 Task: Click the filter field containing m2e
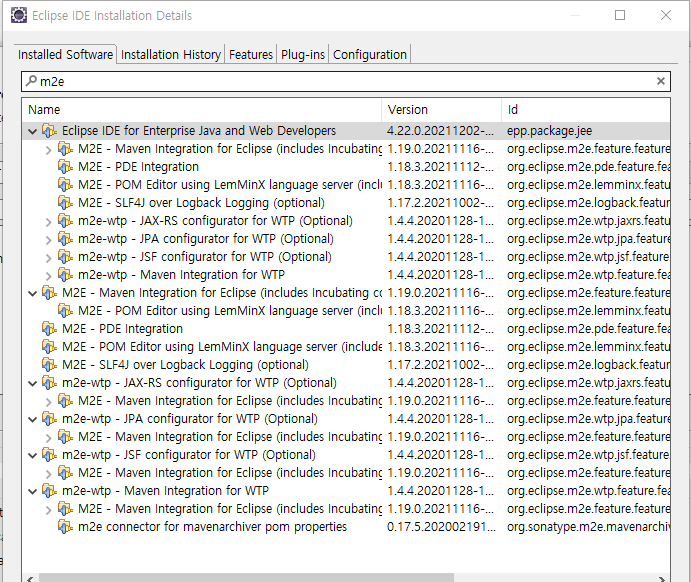coord(346,82)
